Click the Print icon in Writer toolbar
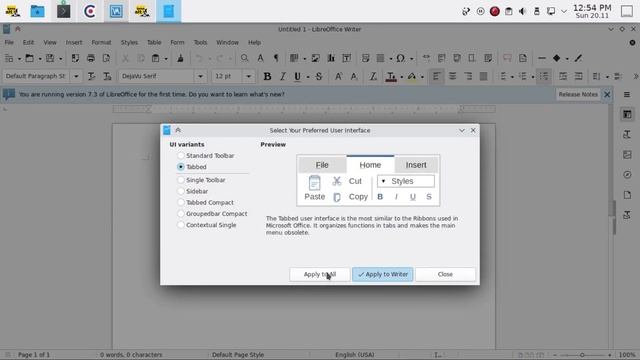The image size is (640, 360). tap(91, 58)
